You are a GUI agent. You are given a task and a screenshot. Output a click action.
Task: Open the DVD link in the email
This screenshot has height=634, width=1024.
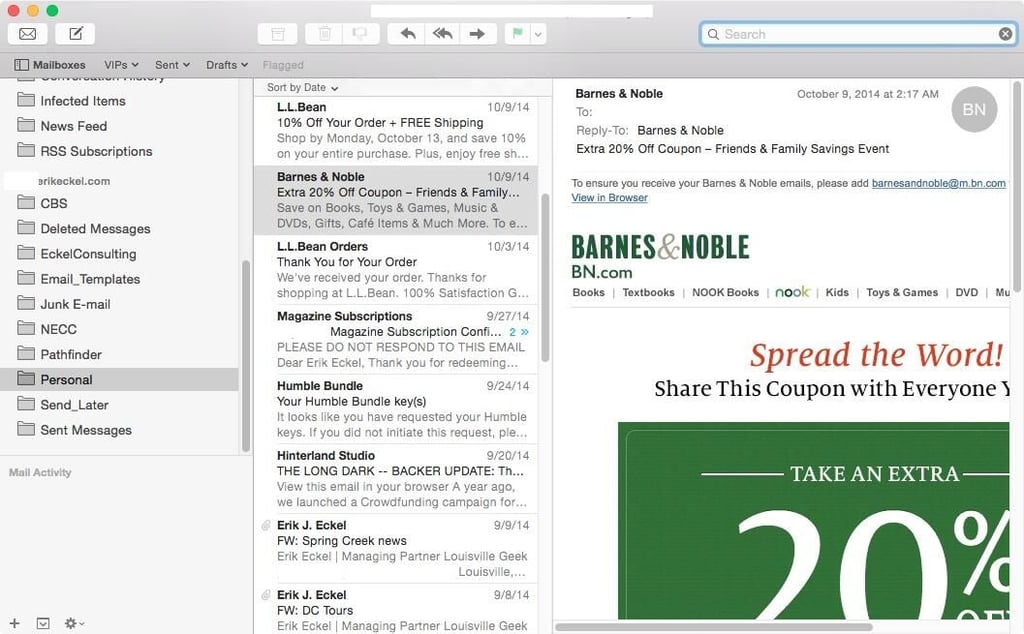[x=967, y=293]
